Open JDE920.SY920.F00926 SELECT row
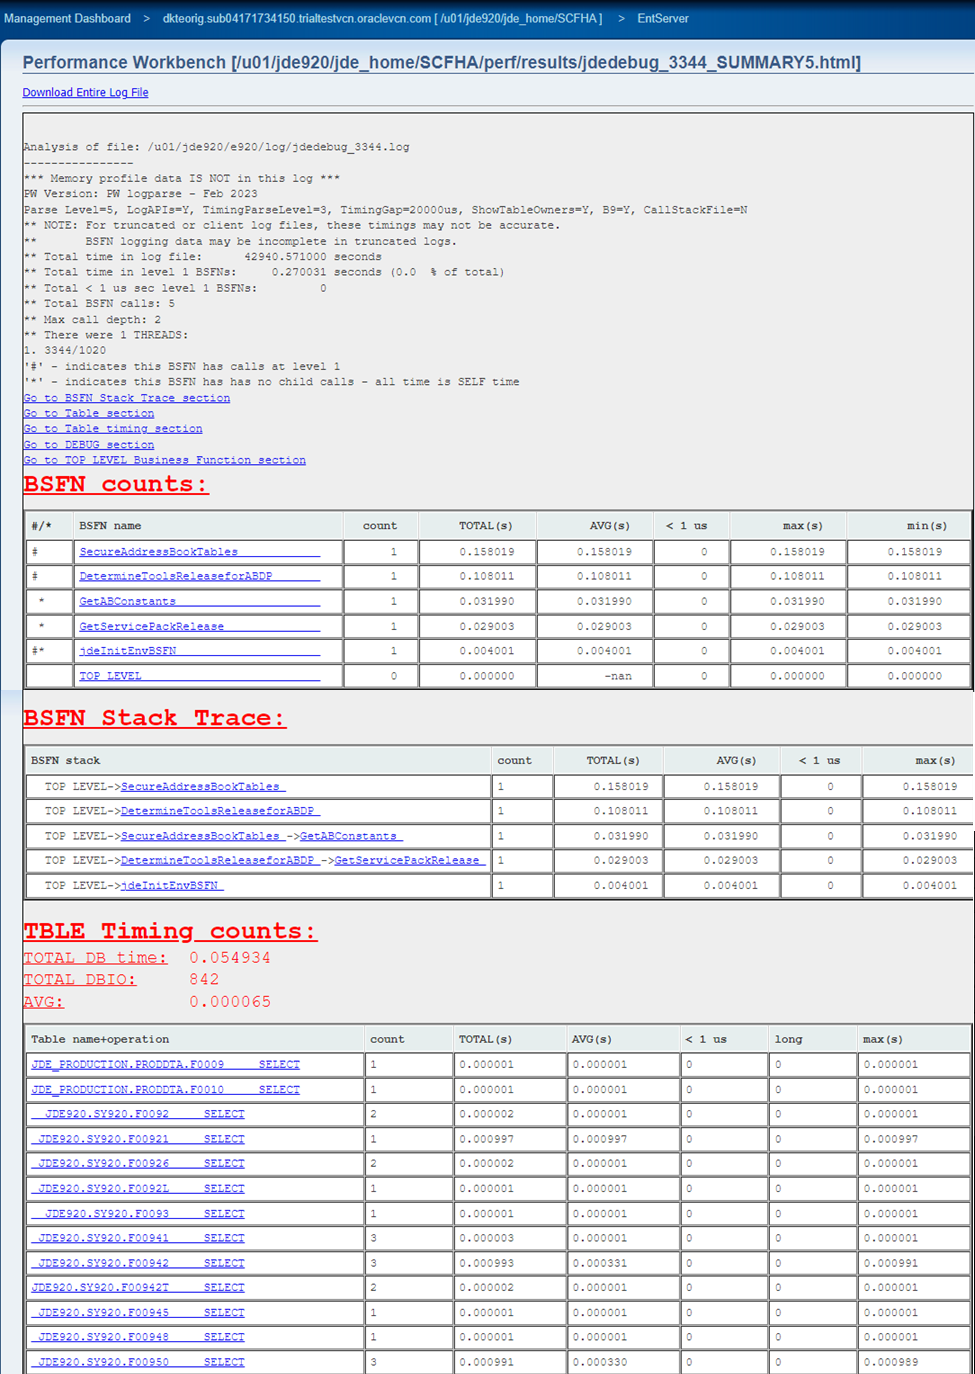 pos(138,1164)
